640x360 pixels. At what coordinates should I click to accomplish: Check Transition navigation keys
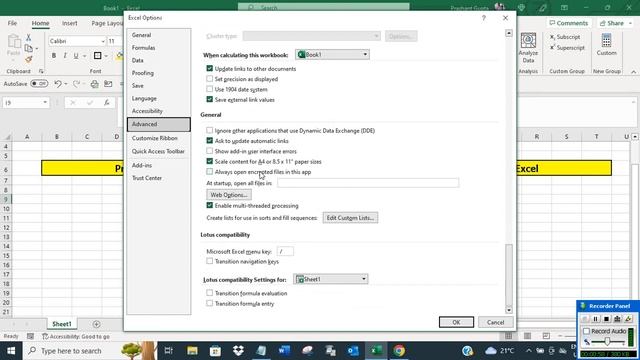[210, 261]
